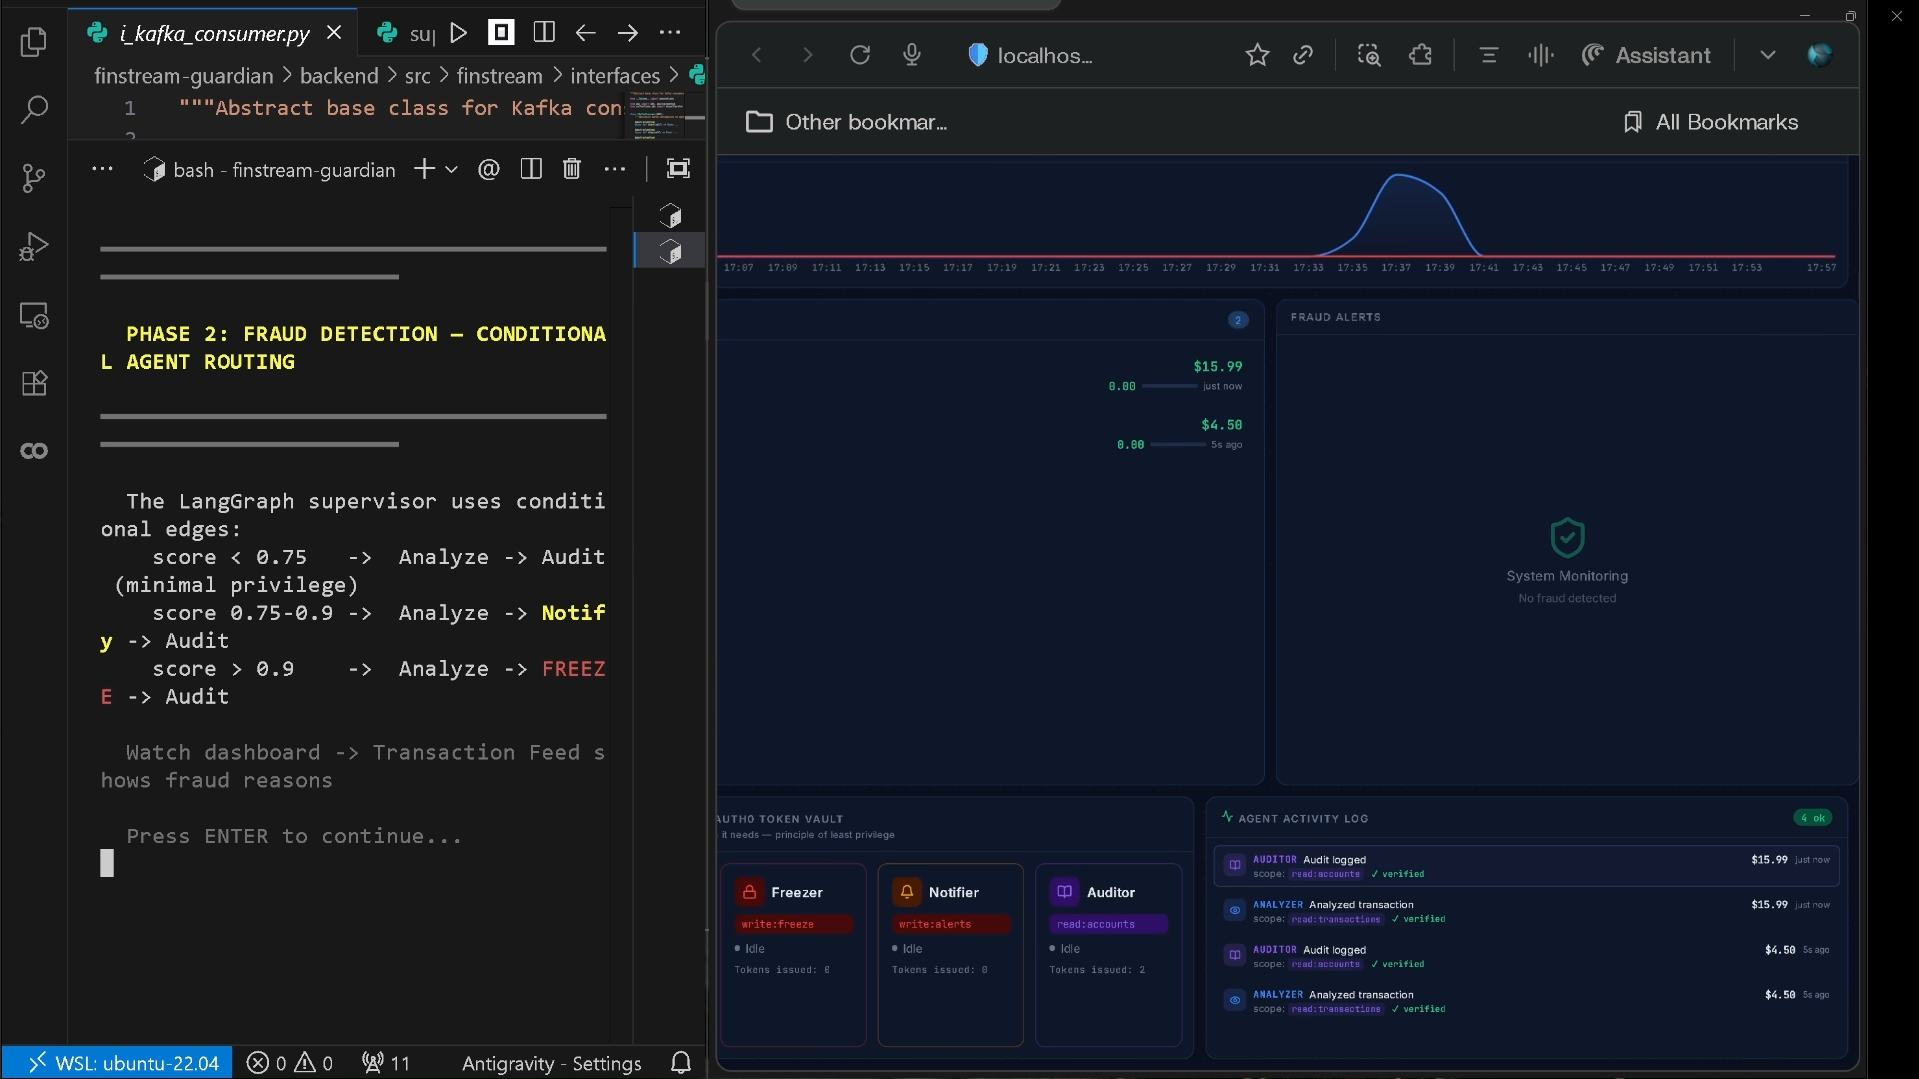Kill the terminal with trash icon
Screen dimensions: 1919x1079
[571, 169]
